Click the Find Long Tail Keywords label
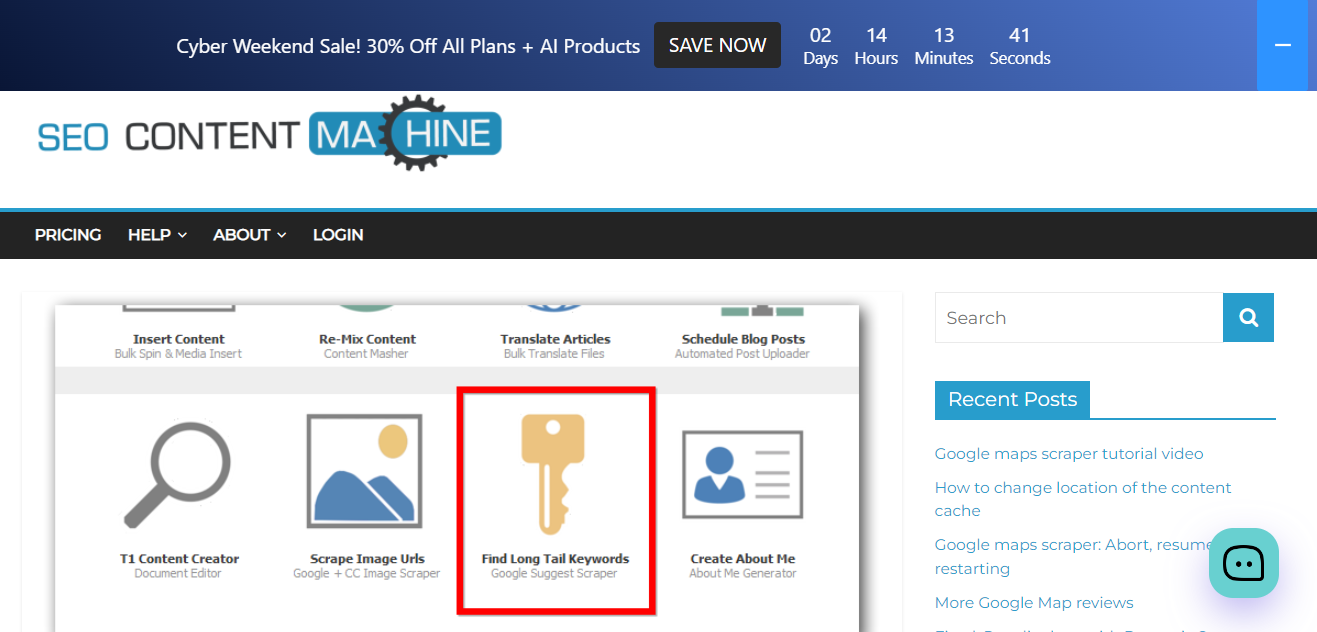 coord(555,559)
